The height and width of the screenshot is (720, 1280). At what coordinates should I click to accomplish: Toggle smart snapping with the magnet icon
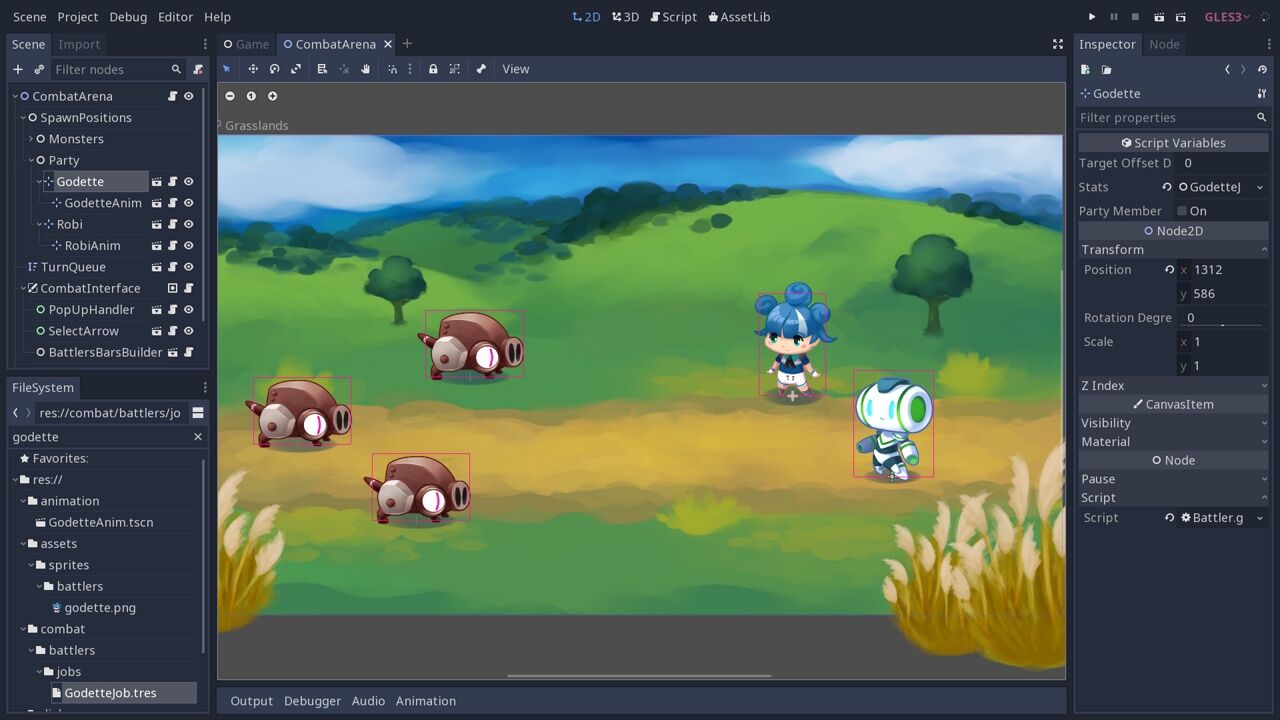coord(392,68)
